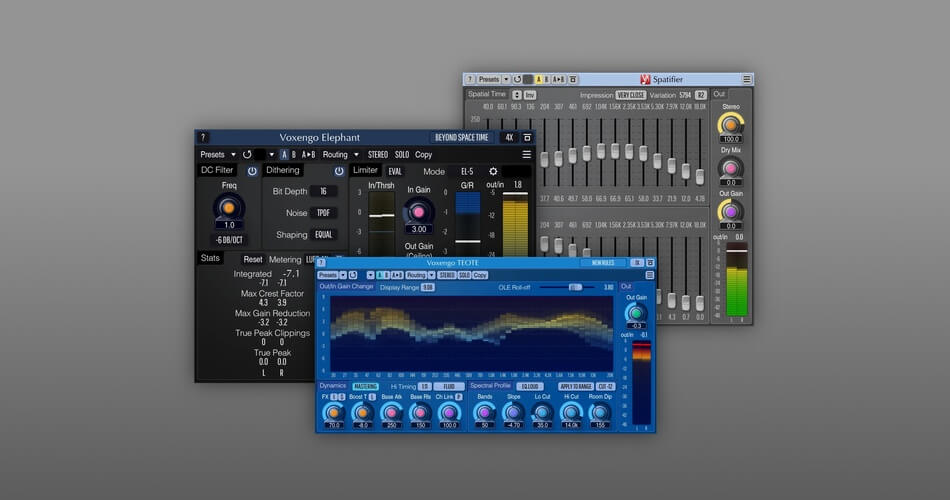Click TEOTE reset circular arrow icon
This screenshot has height=500, width=950.
pos(353,275)
